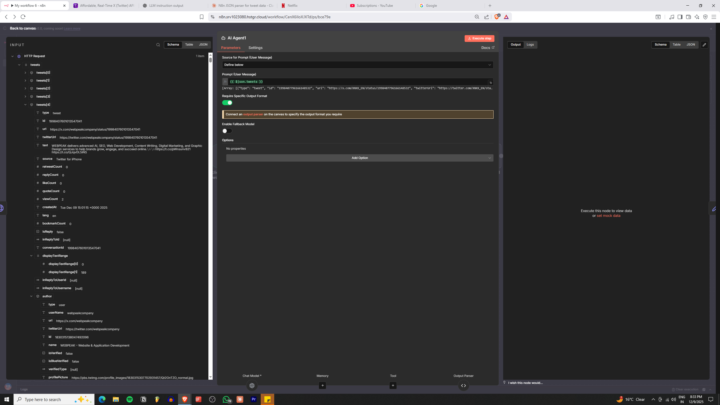Expand the tweets[0] item
Viewport: 720px width, 405px height.
[25, 73]
